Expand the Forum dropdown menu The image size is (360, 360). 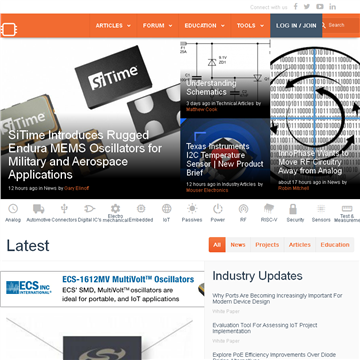158,26
